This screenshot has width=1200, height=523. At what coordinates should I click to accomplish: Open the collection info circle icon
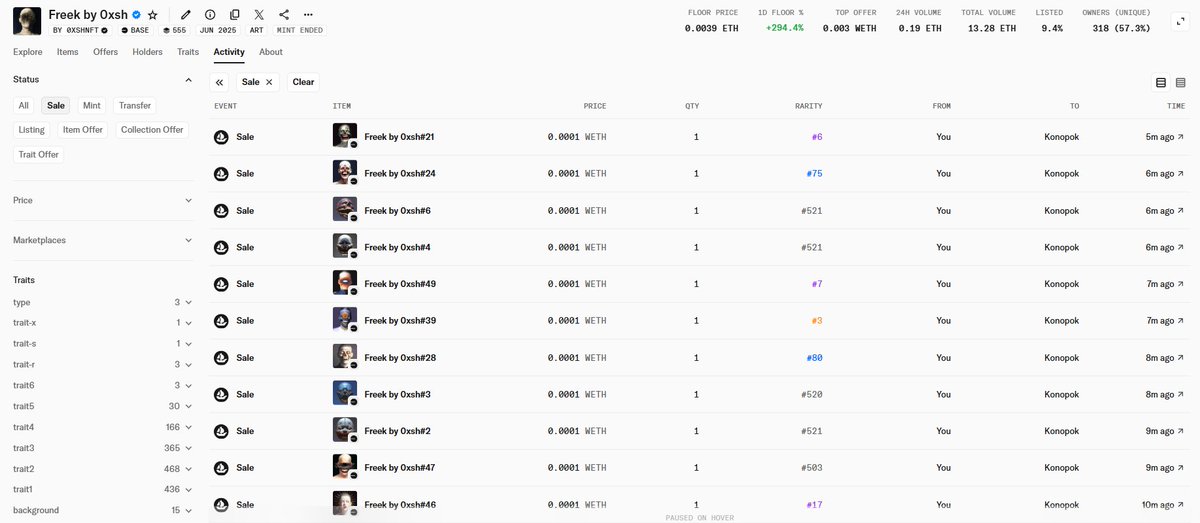pyautogui.click(x=210, y=15)
